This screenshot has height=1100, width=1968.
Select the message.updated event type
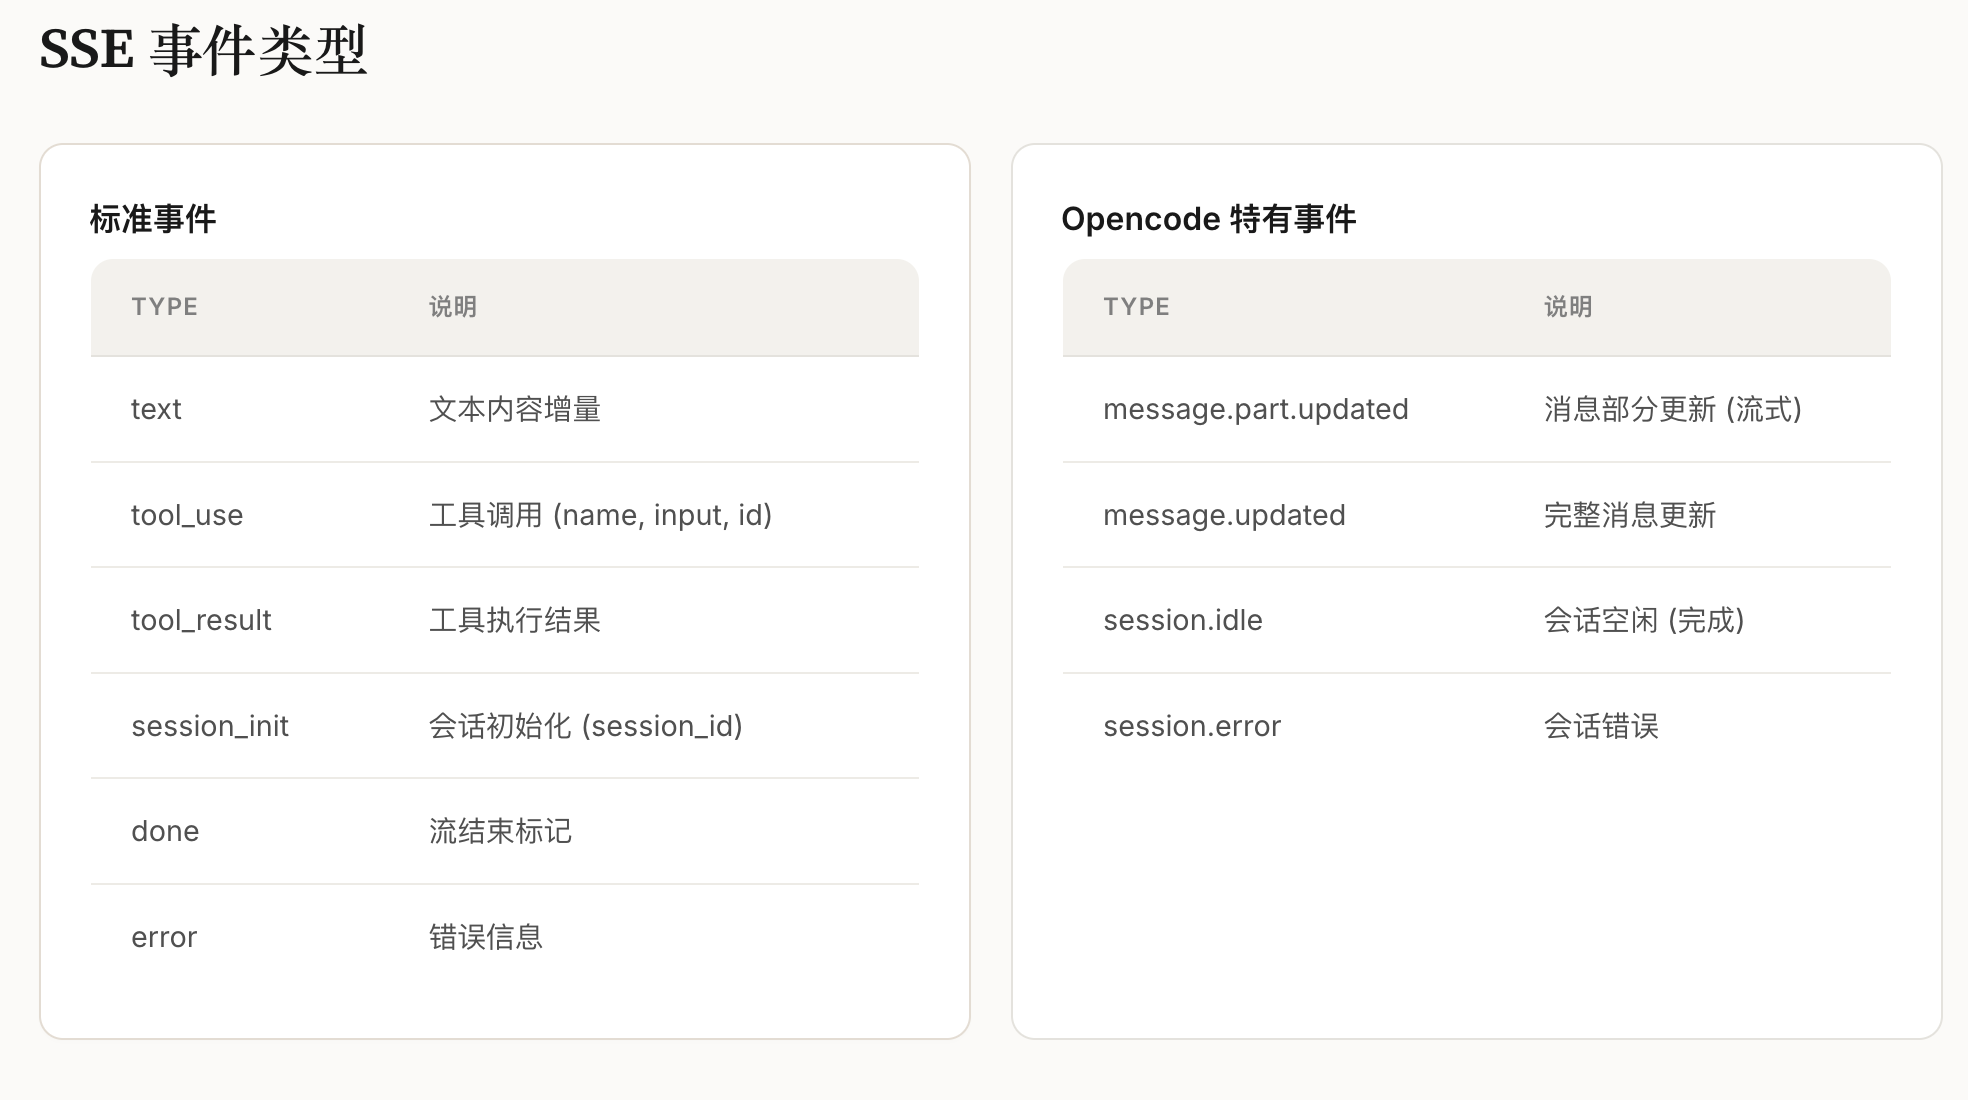1224,515
